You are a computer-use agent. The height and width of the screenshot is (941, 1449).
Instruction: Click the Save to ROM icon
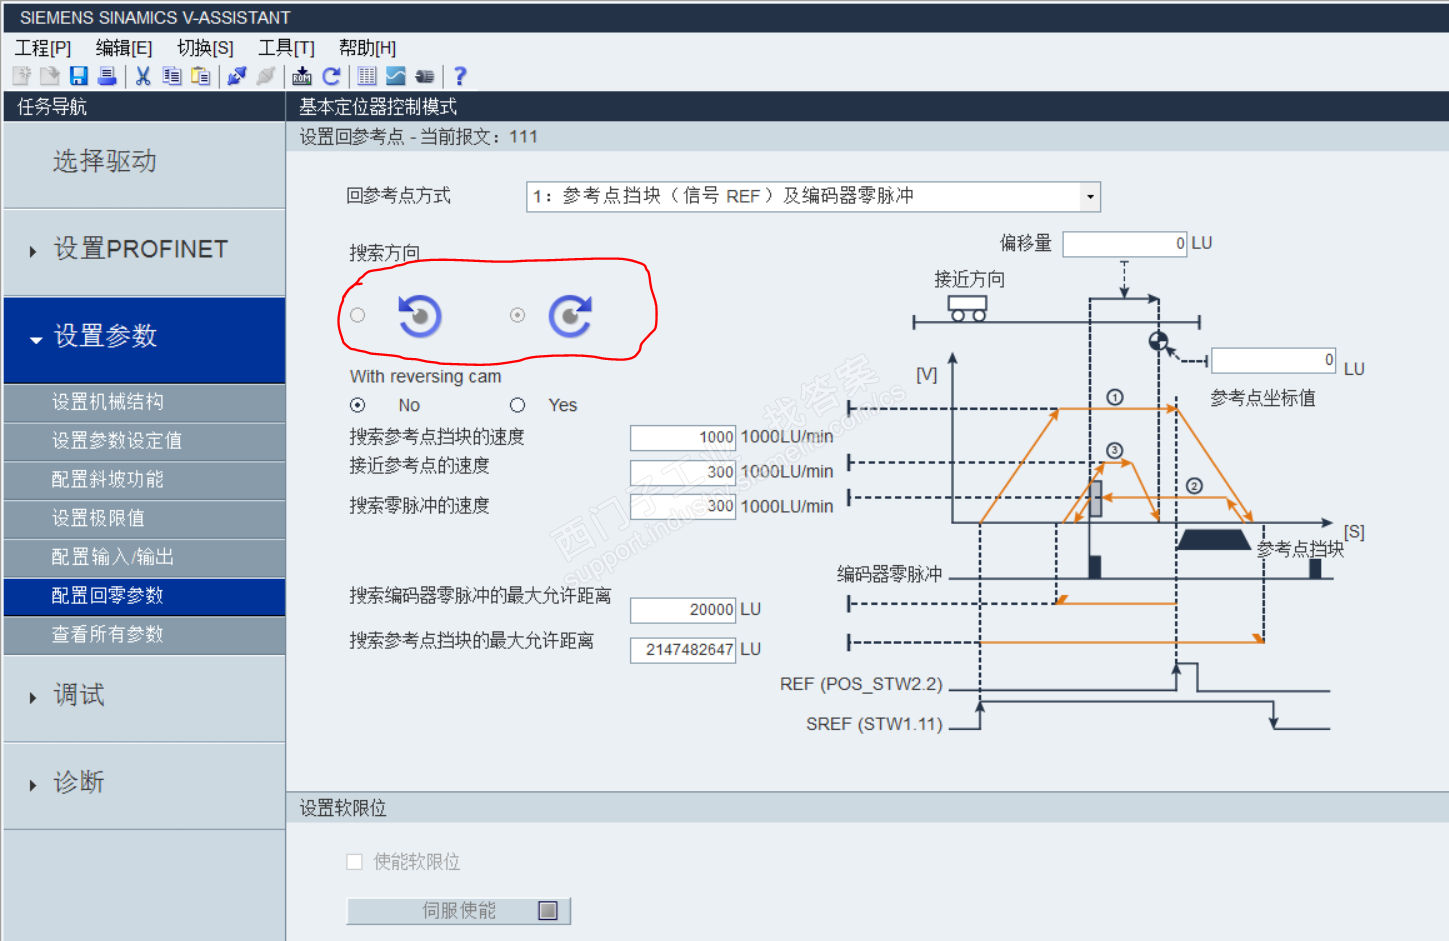pyautogui.click(x=302, y=76)
